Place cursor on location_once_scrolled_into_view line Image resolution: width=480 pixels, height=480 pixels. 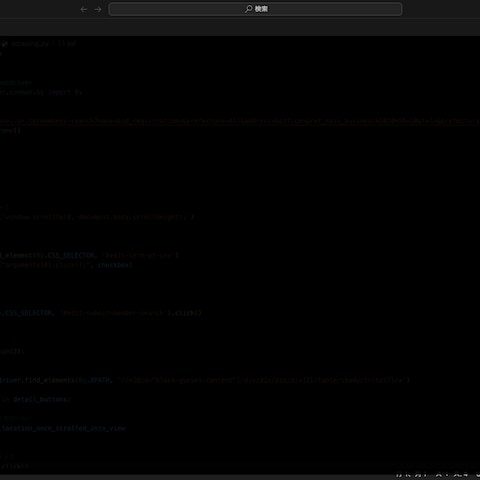click(x=63, y=428)
